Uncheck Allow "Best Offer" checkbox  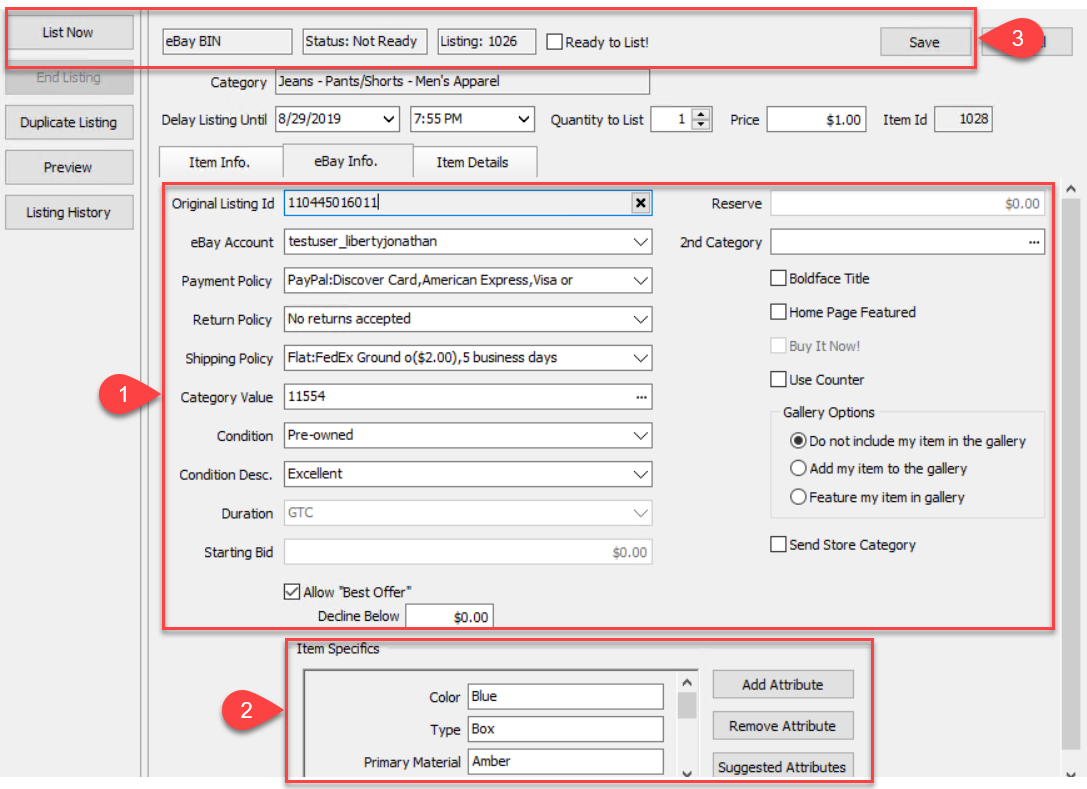[x=292, y=591]
